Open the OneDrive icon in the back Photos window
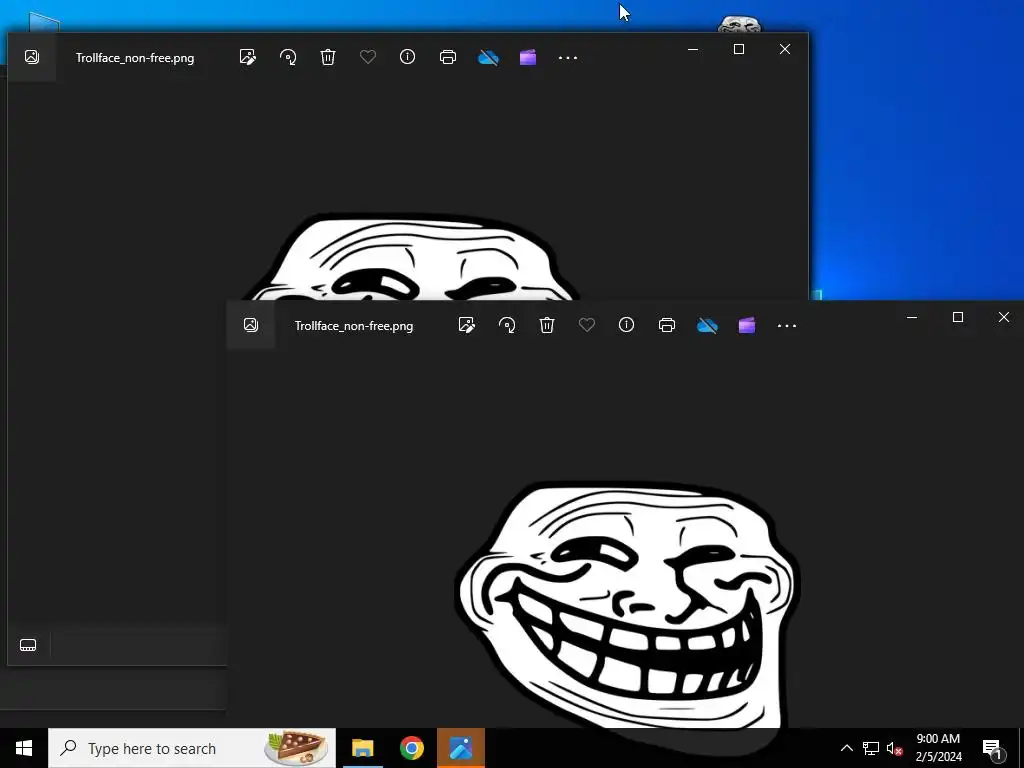This screenshot has width=1024, height=768. [x=488, y=57]
